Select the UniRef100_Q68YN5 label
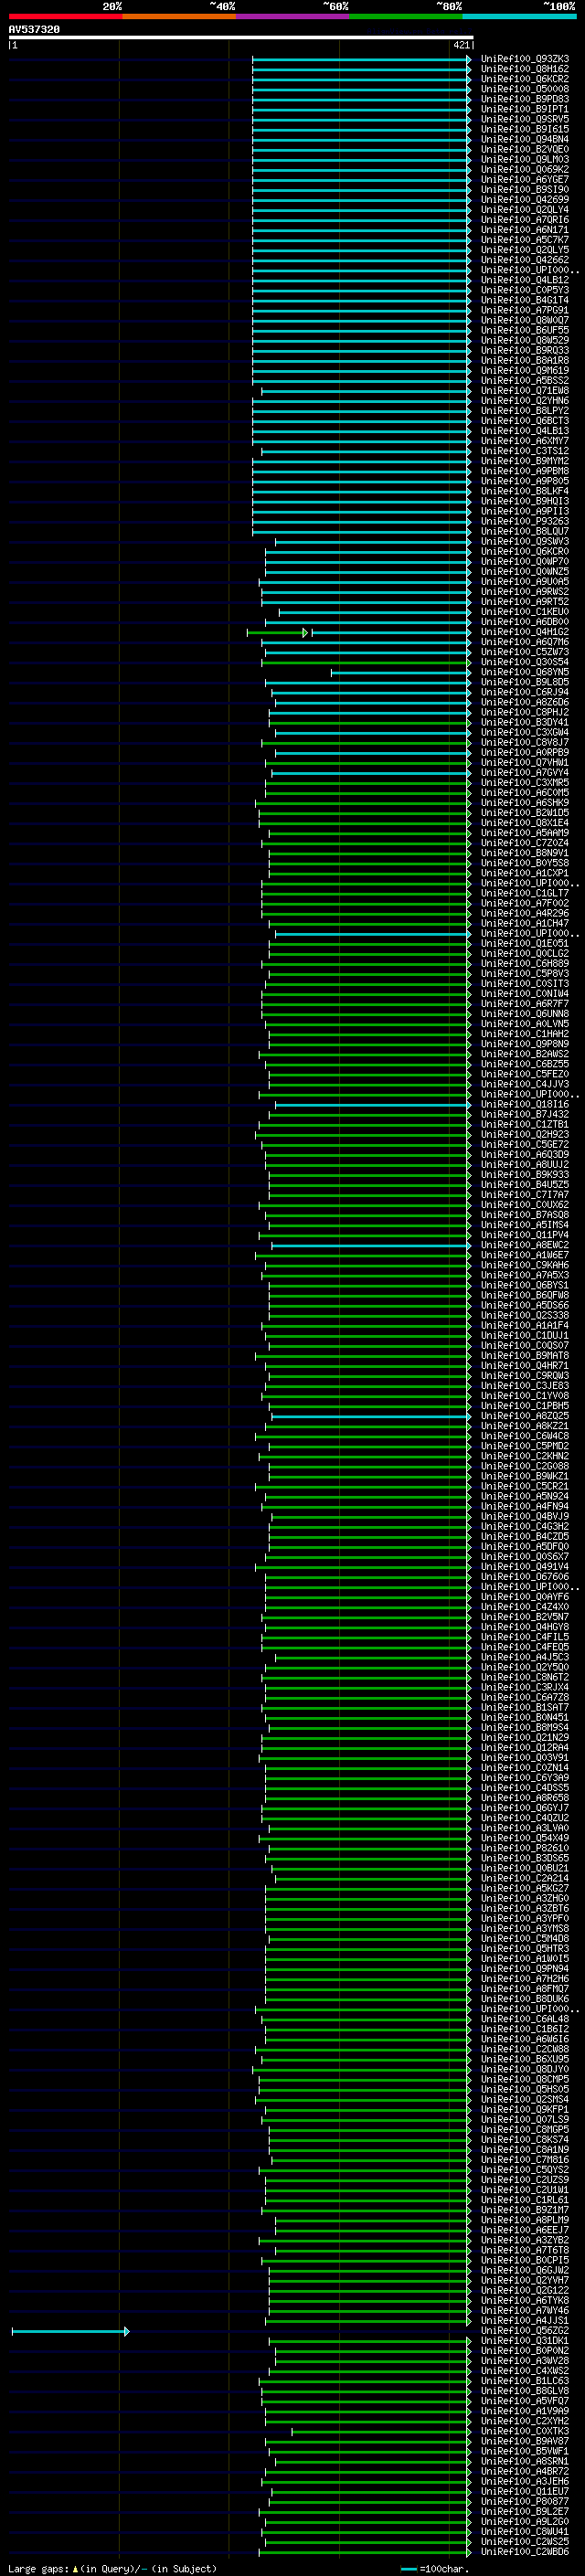Screen dimensions: 585x2576 [x=525, y=672]
